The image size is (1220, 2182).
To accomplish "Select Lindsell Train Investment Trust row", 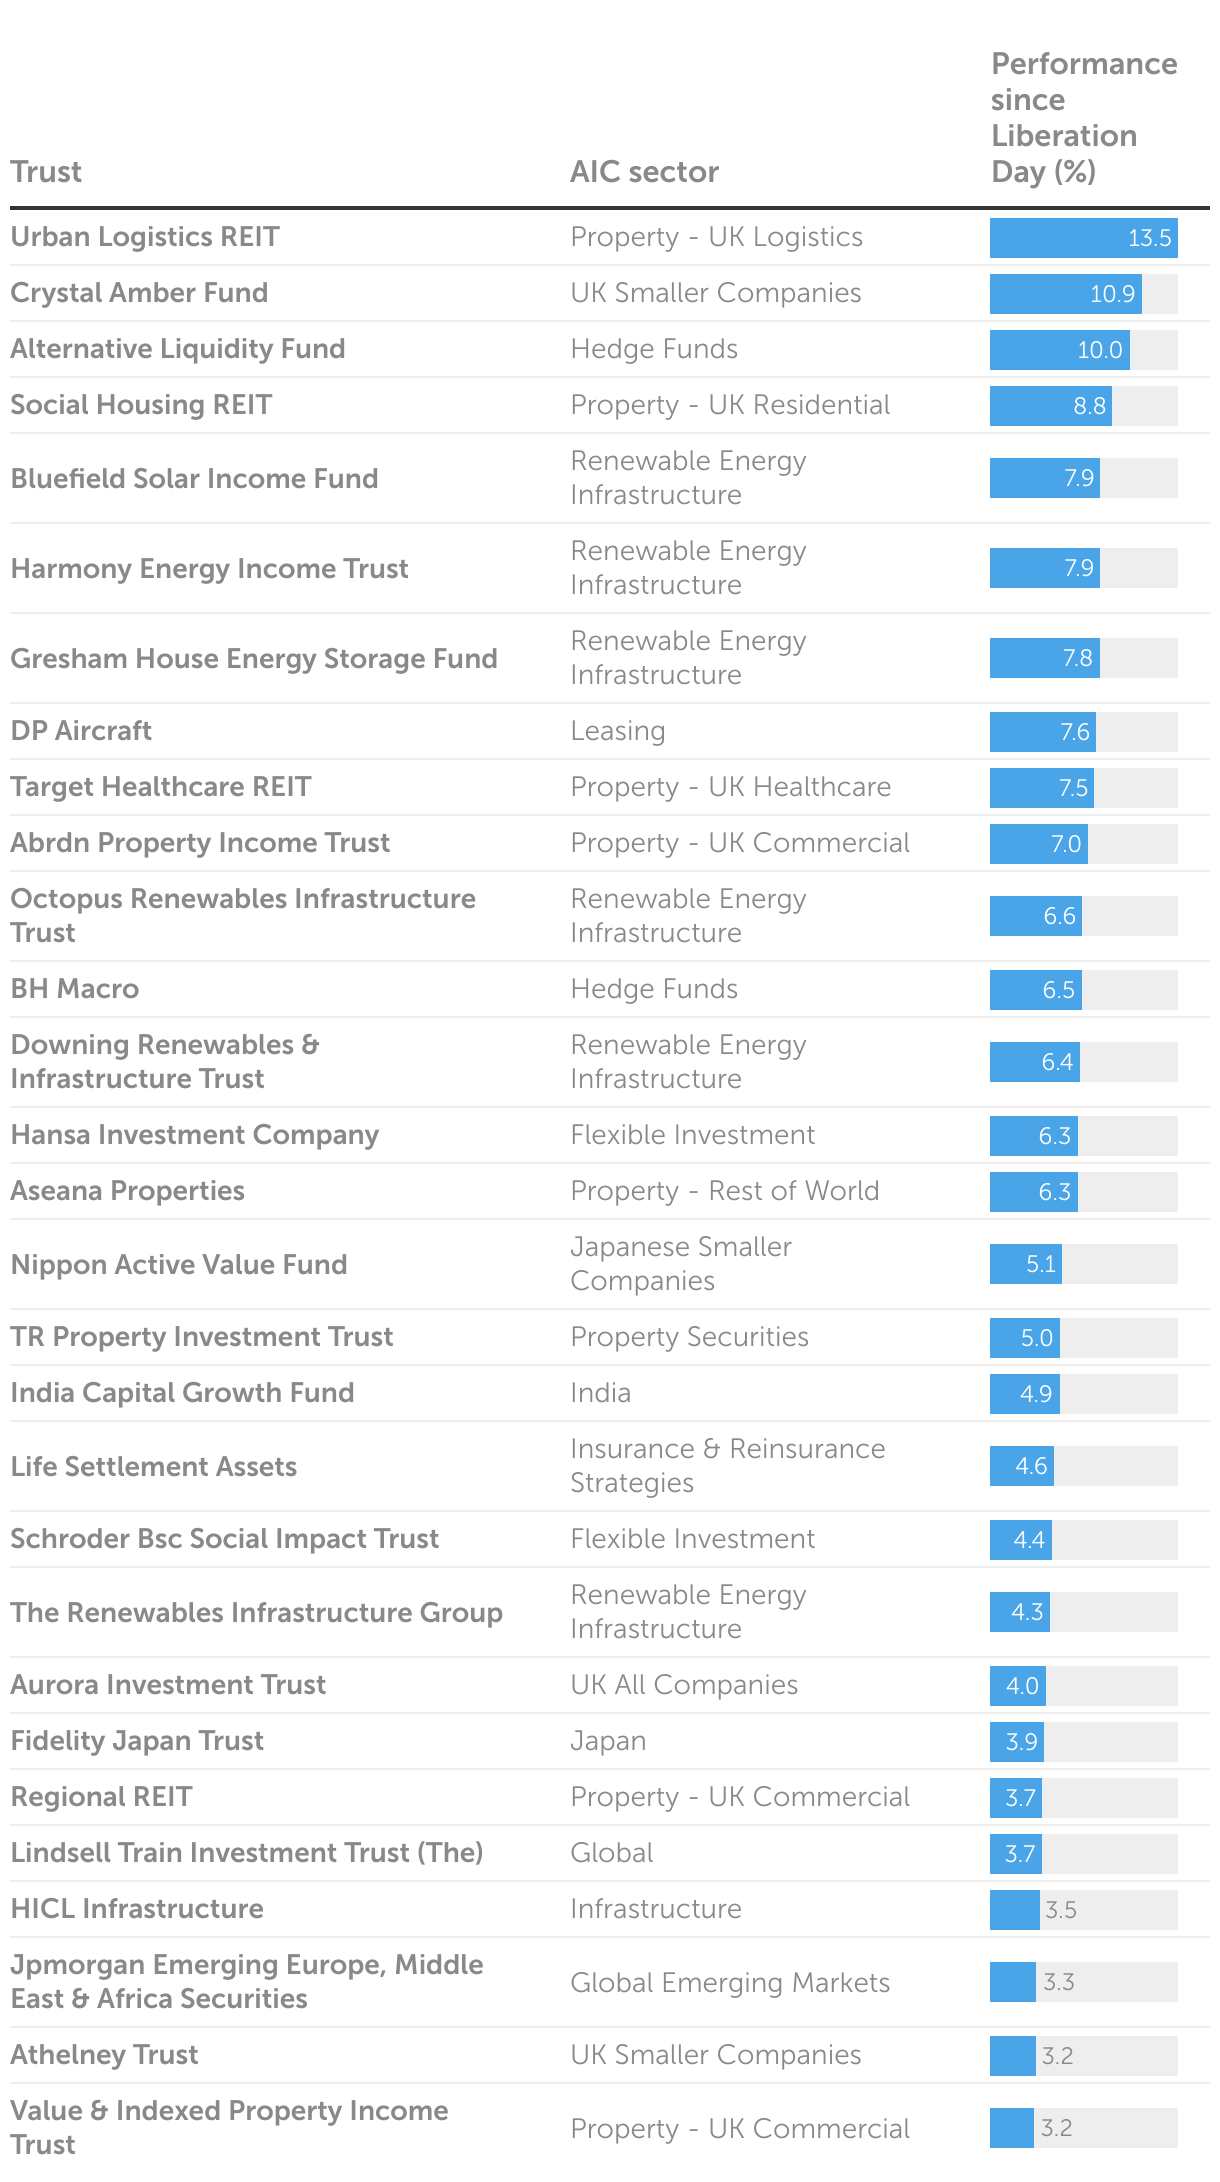I will click(610, 1853).
